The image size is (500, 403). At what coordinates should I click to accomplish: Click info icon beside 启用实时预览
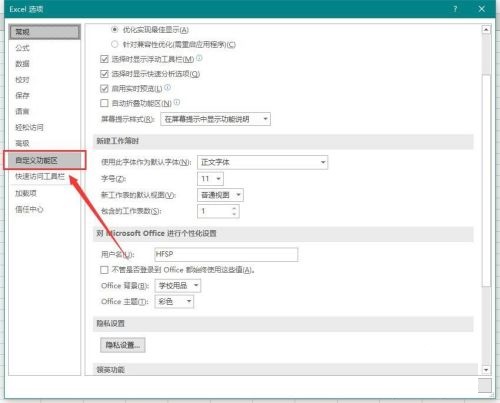coord(168,87)
